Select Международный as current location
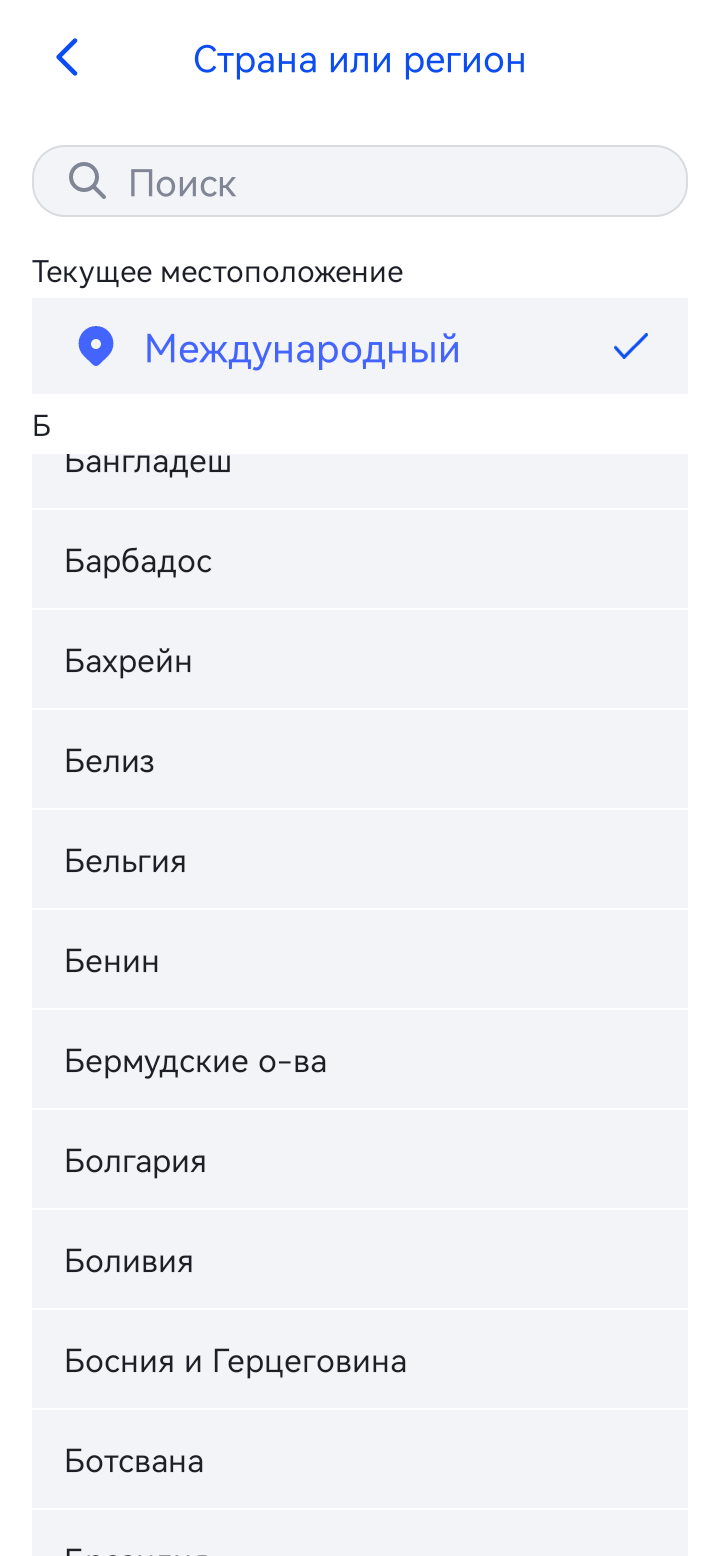Image resolution: width=719 pixels, height=1556 pixels. [x=360, y=346]
